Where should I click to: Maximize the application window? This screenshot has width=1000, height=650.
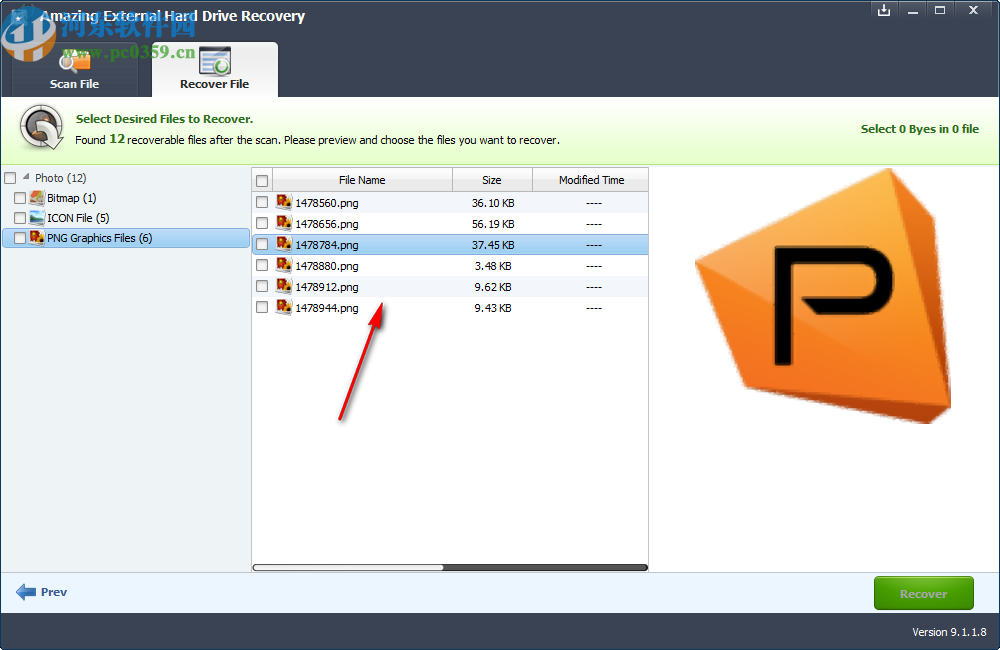tap(940, 10)
